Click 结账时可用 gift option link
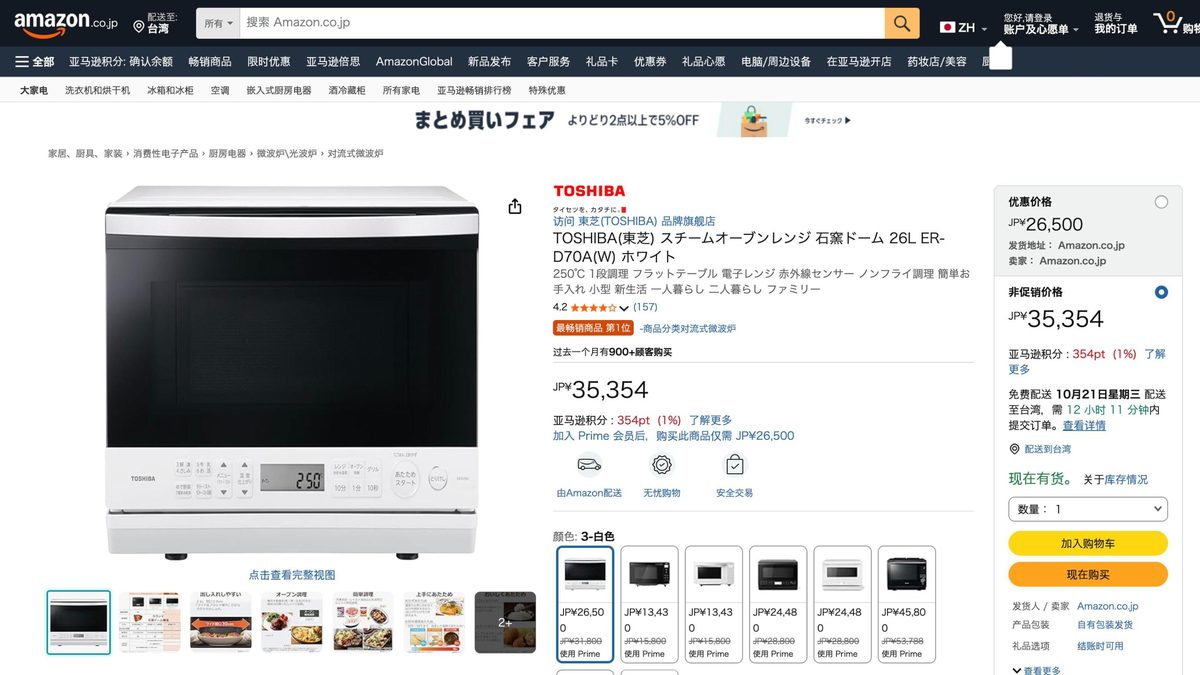The height and width of the screenshot is (675, 1200). (1100, 646)
